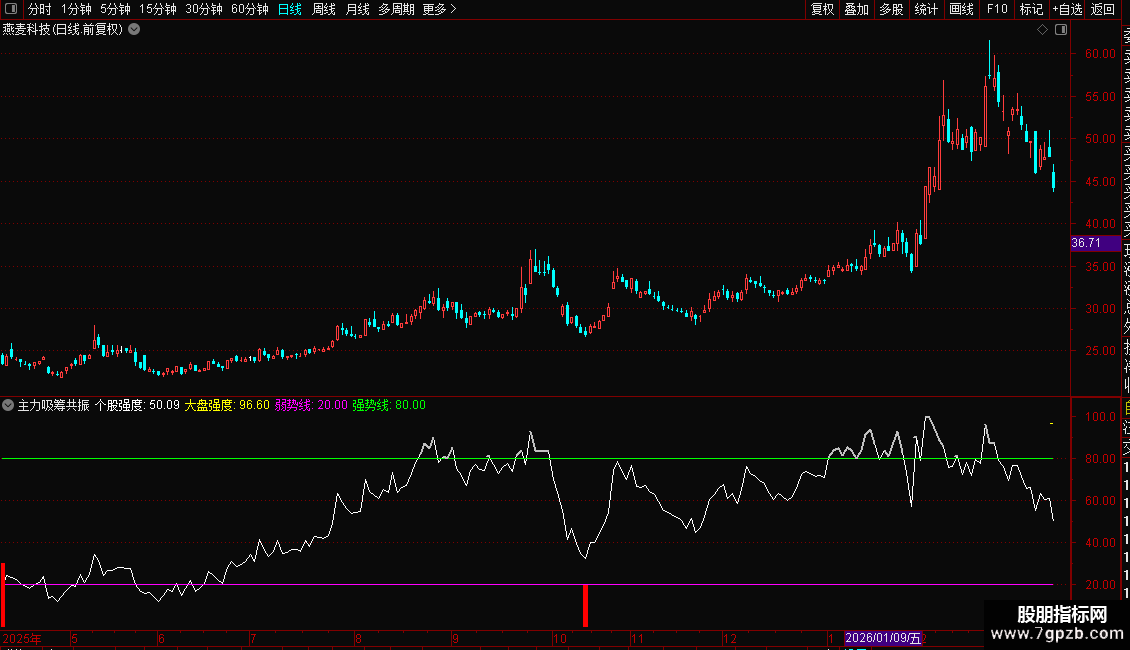Open the 统计 statistics button
The width and height of the screenshot is (1130, 650).
pos(926,9)
